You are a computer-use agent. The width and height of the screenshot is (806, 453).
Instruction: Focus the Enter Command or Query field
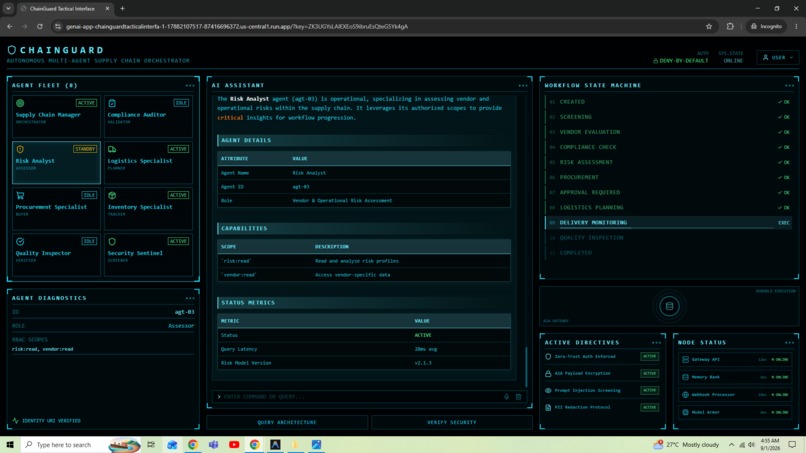click(x=360, y=396)
